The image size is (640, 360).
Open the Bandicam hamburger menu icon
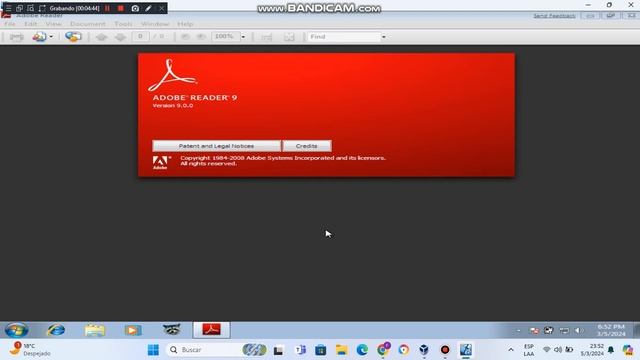[x=8, y=8]
